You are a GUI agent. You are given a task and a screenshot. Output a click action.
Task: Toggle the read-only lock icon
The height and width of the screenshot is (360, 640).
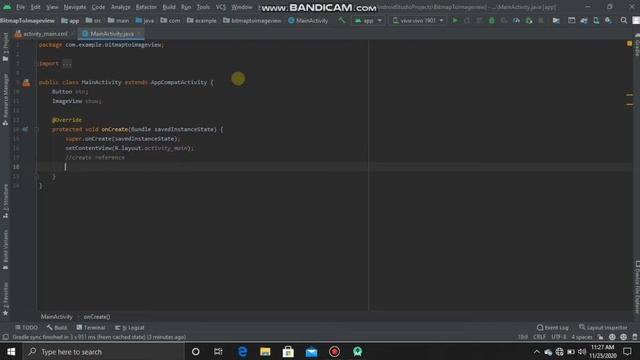click(600, 337)
